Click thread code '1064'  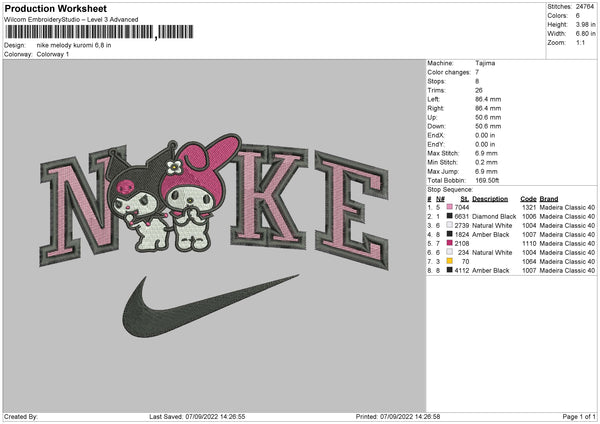click(x=529, y=261)
